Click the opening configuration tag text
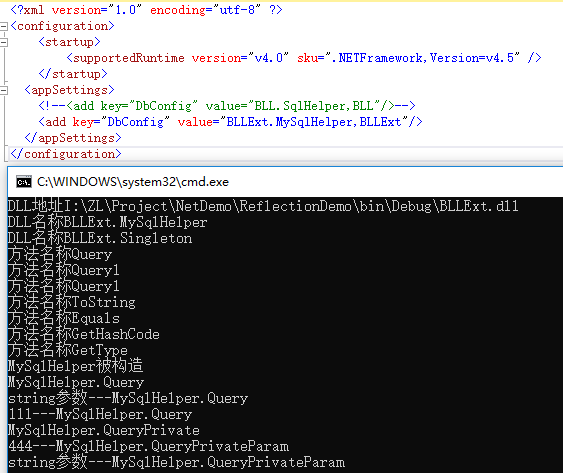 coord(62,26)
